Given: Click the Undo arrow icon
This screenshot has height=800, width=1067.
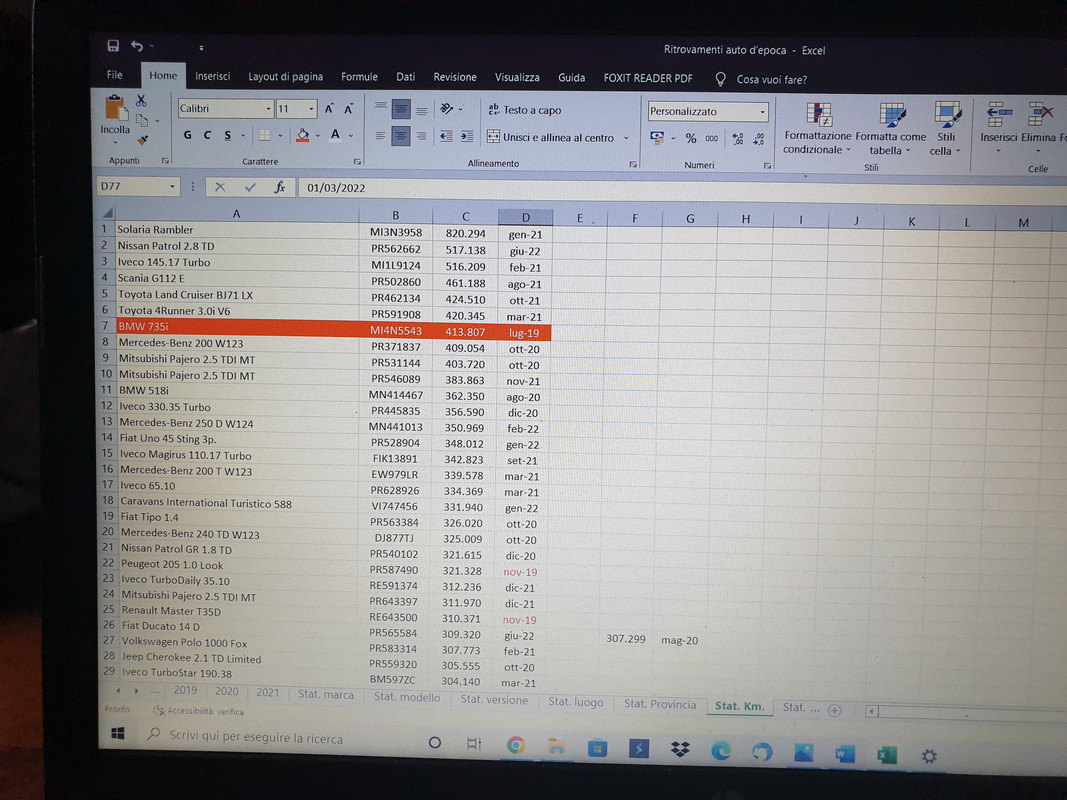Looking at the screenshot, I should click(x=137, y=46).
